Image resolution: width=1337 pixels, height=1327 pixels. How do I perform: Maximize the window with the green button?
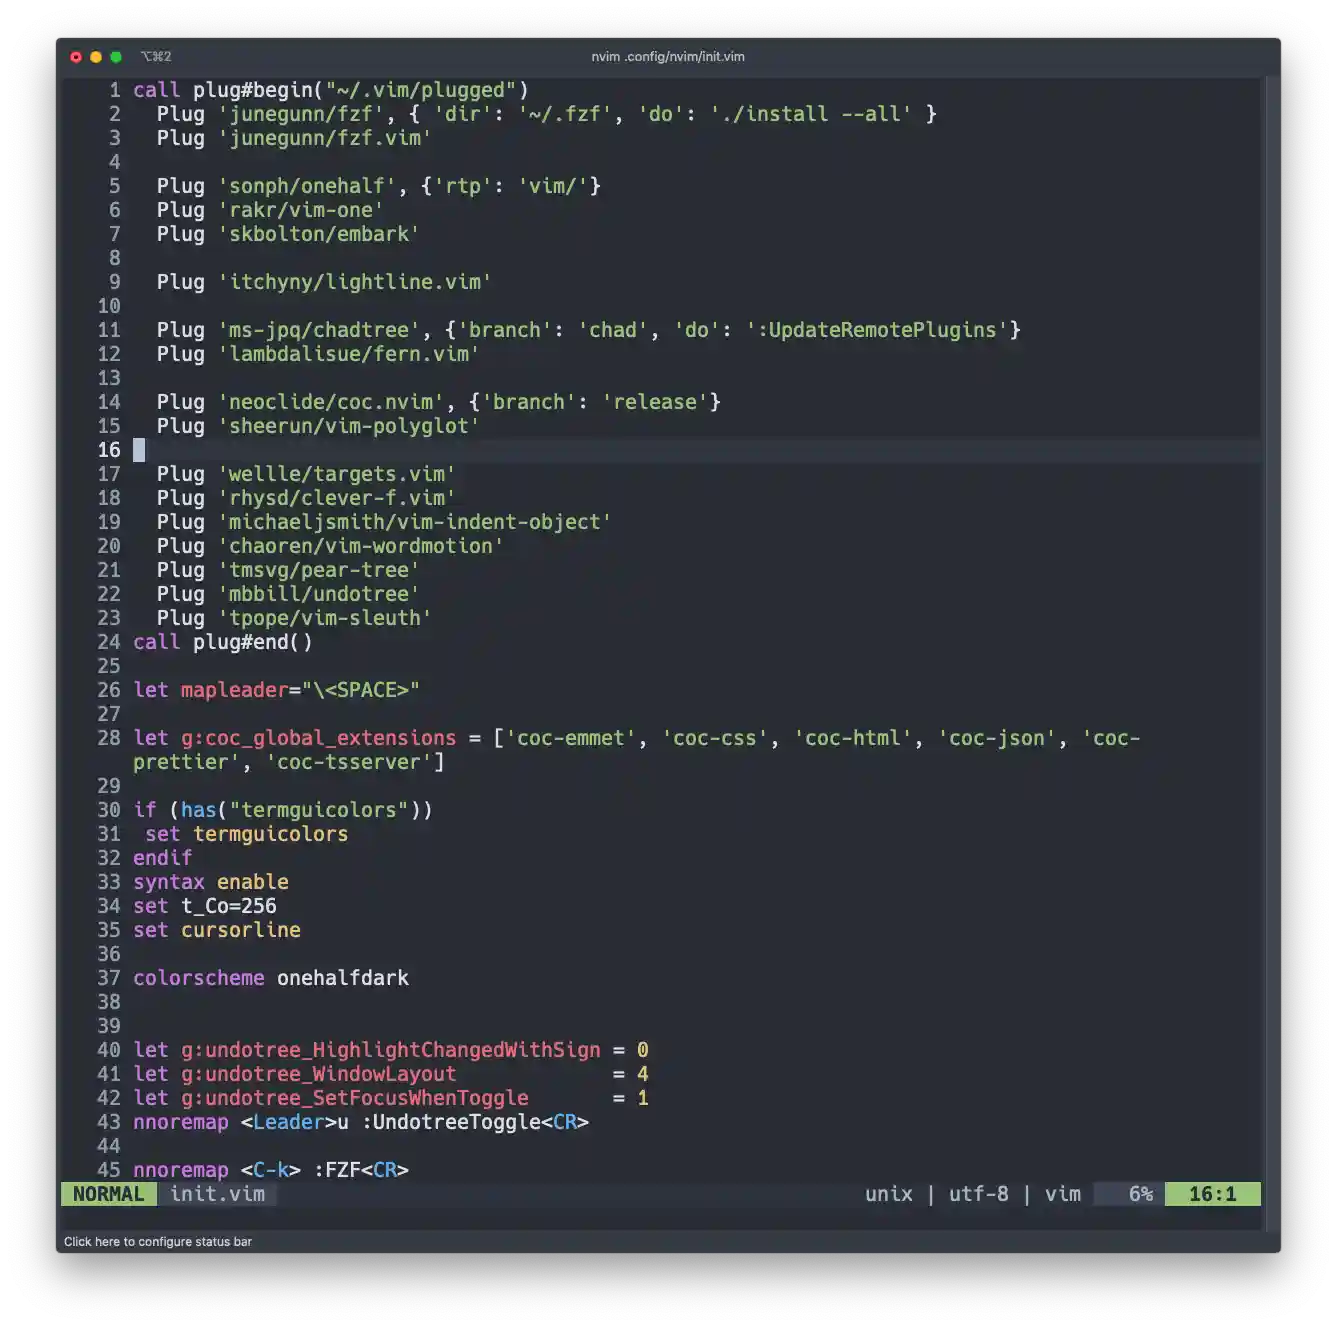(116, 57)
